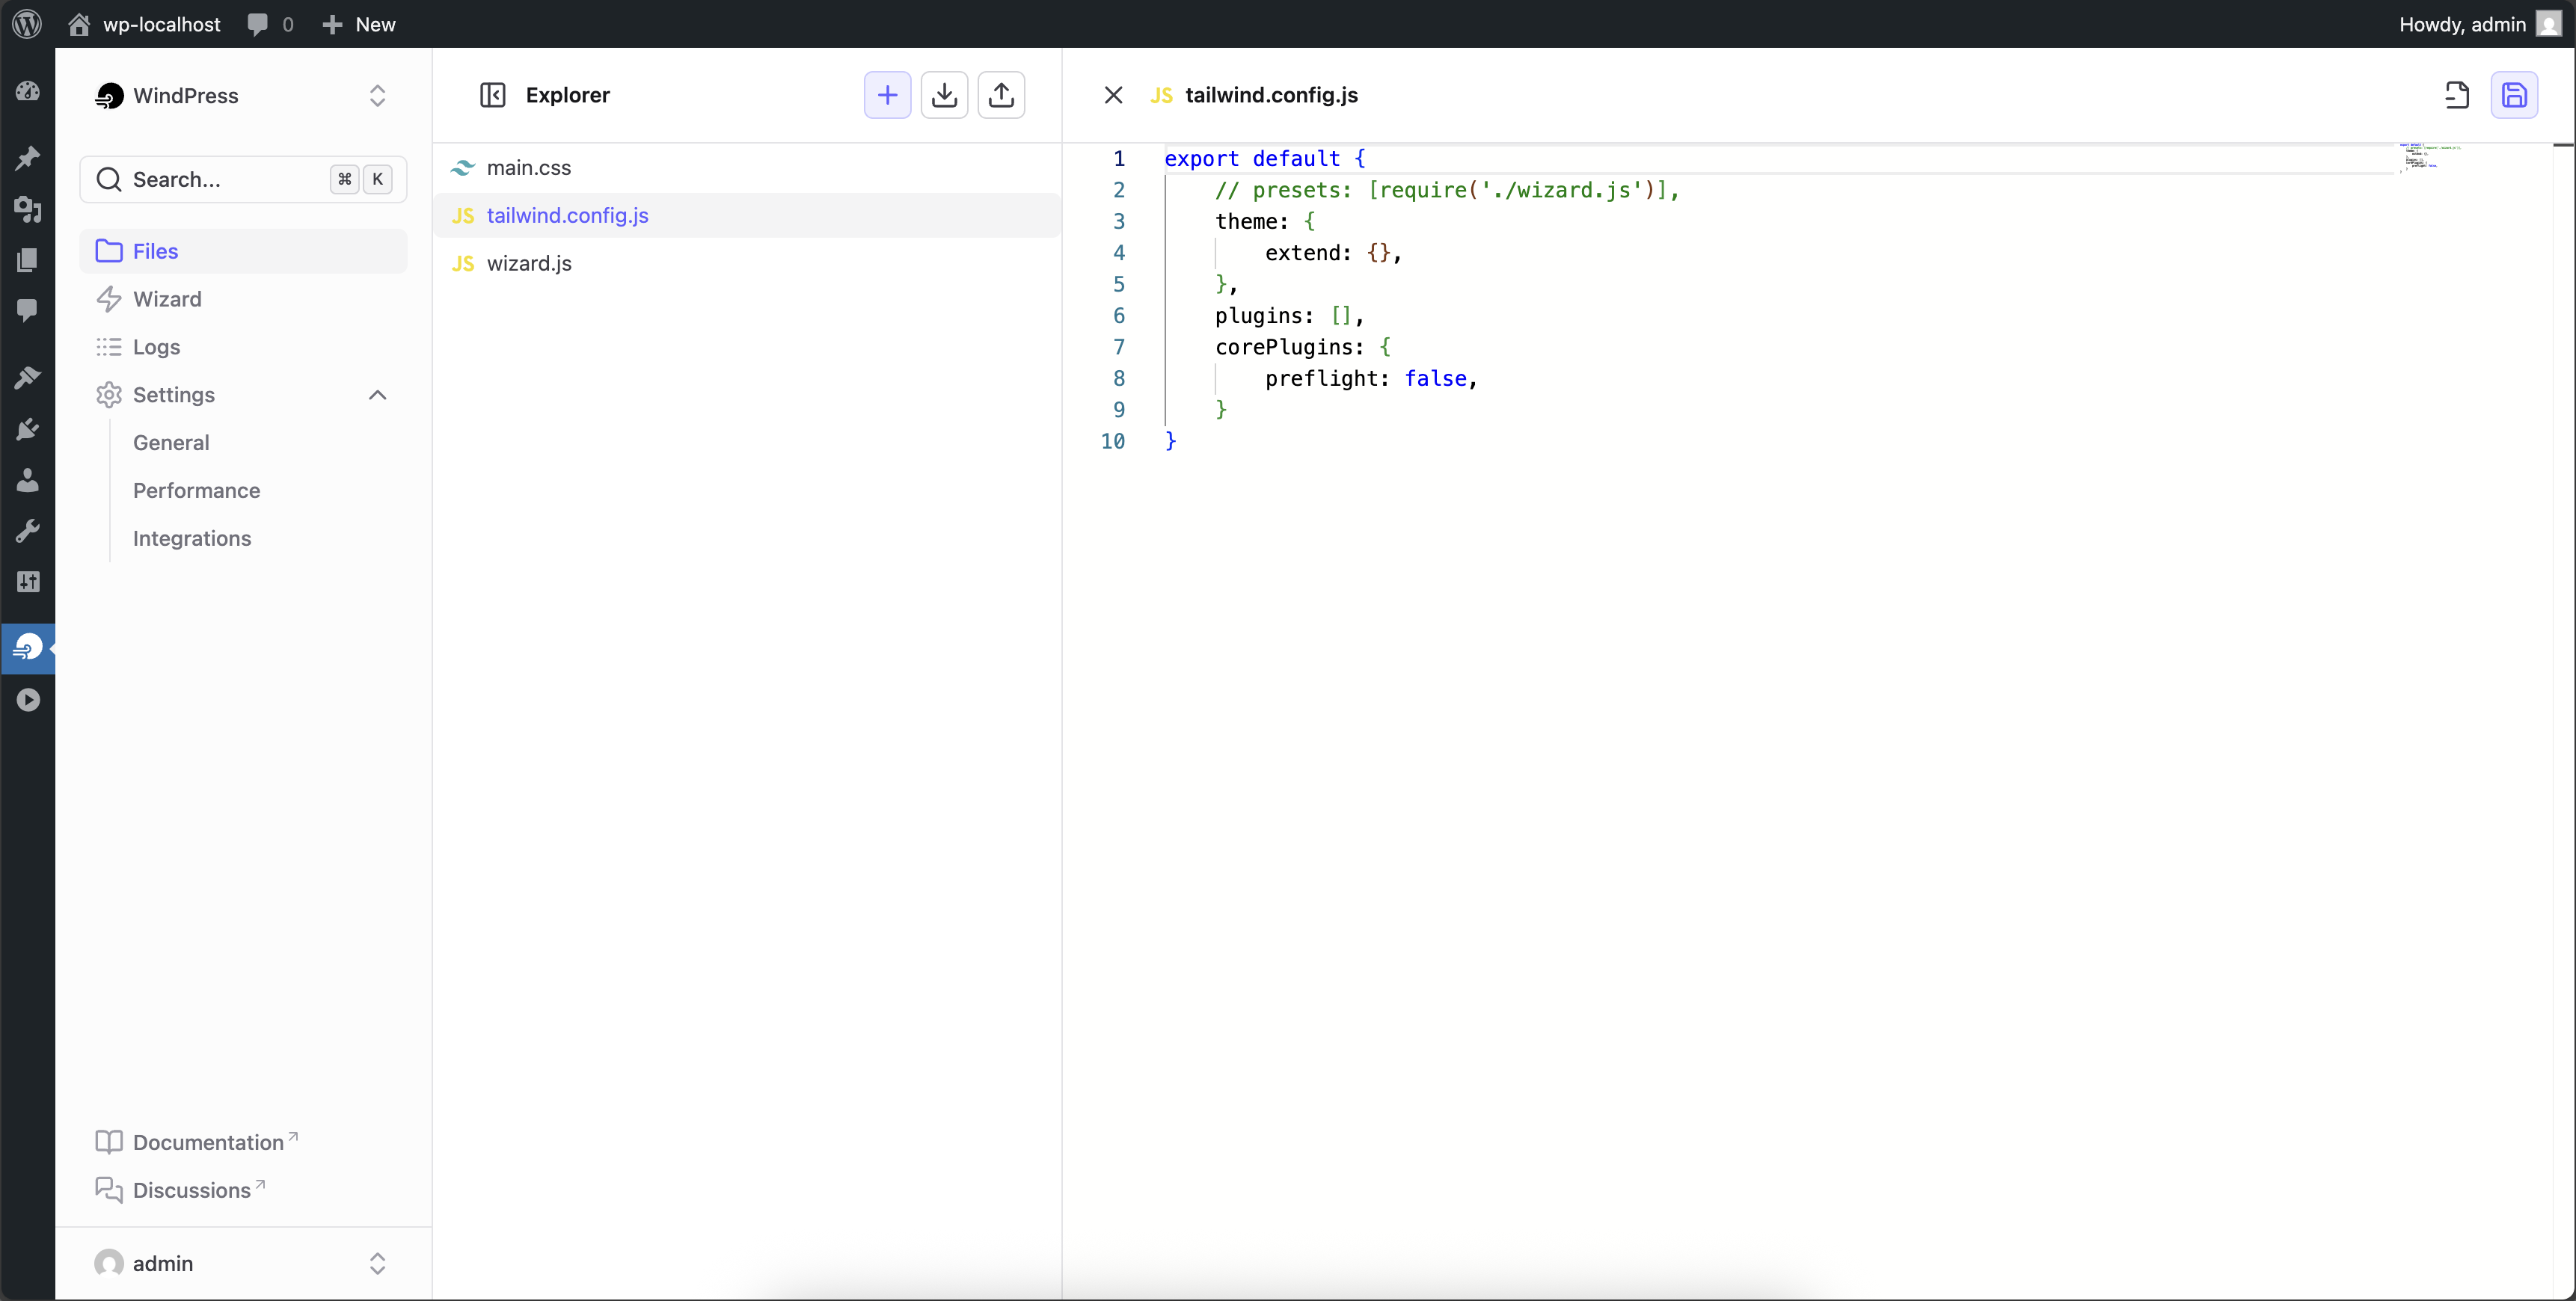Go to the Wizard section
2576x1301 pixels.
pyautogui.click(x=243, y=299)
